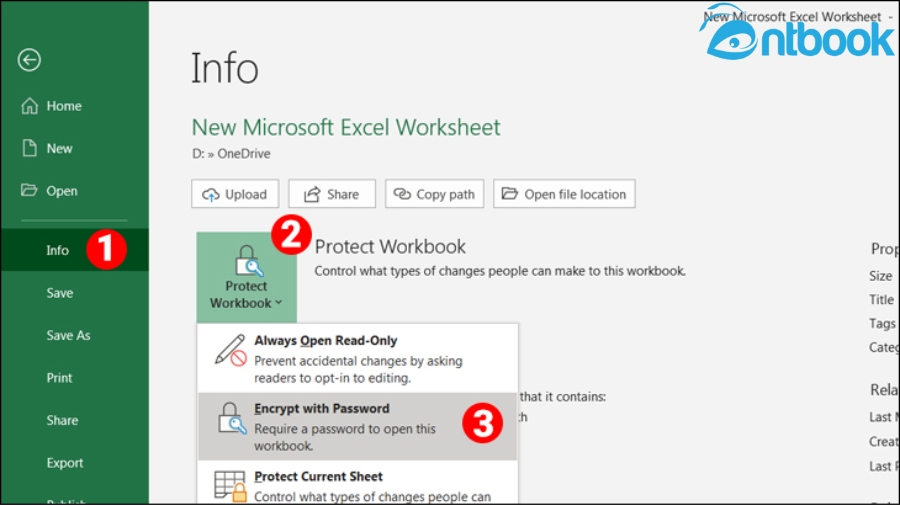Viewport: 900px width, 506px height.
Task: Click the Protect Workbook lock icon
Action: [249, 261]
